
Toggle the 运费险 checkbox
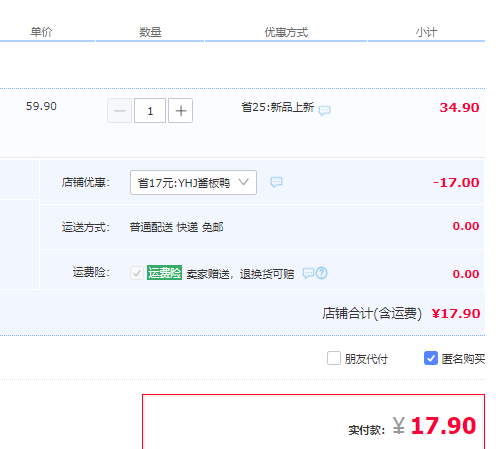[x=137, y=273]
